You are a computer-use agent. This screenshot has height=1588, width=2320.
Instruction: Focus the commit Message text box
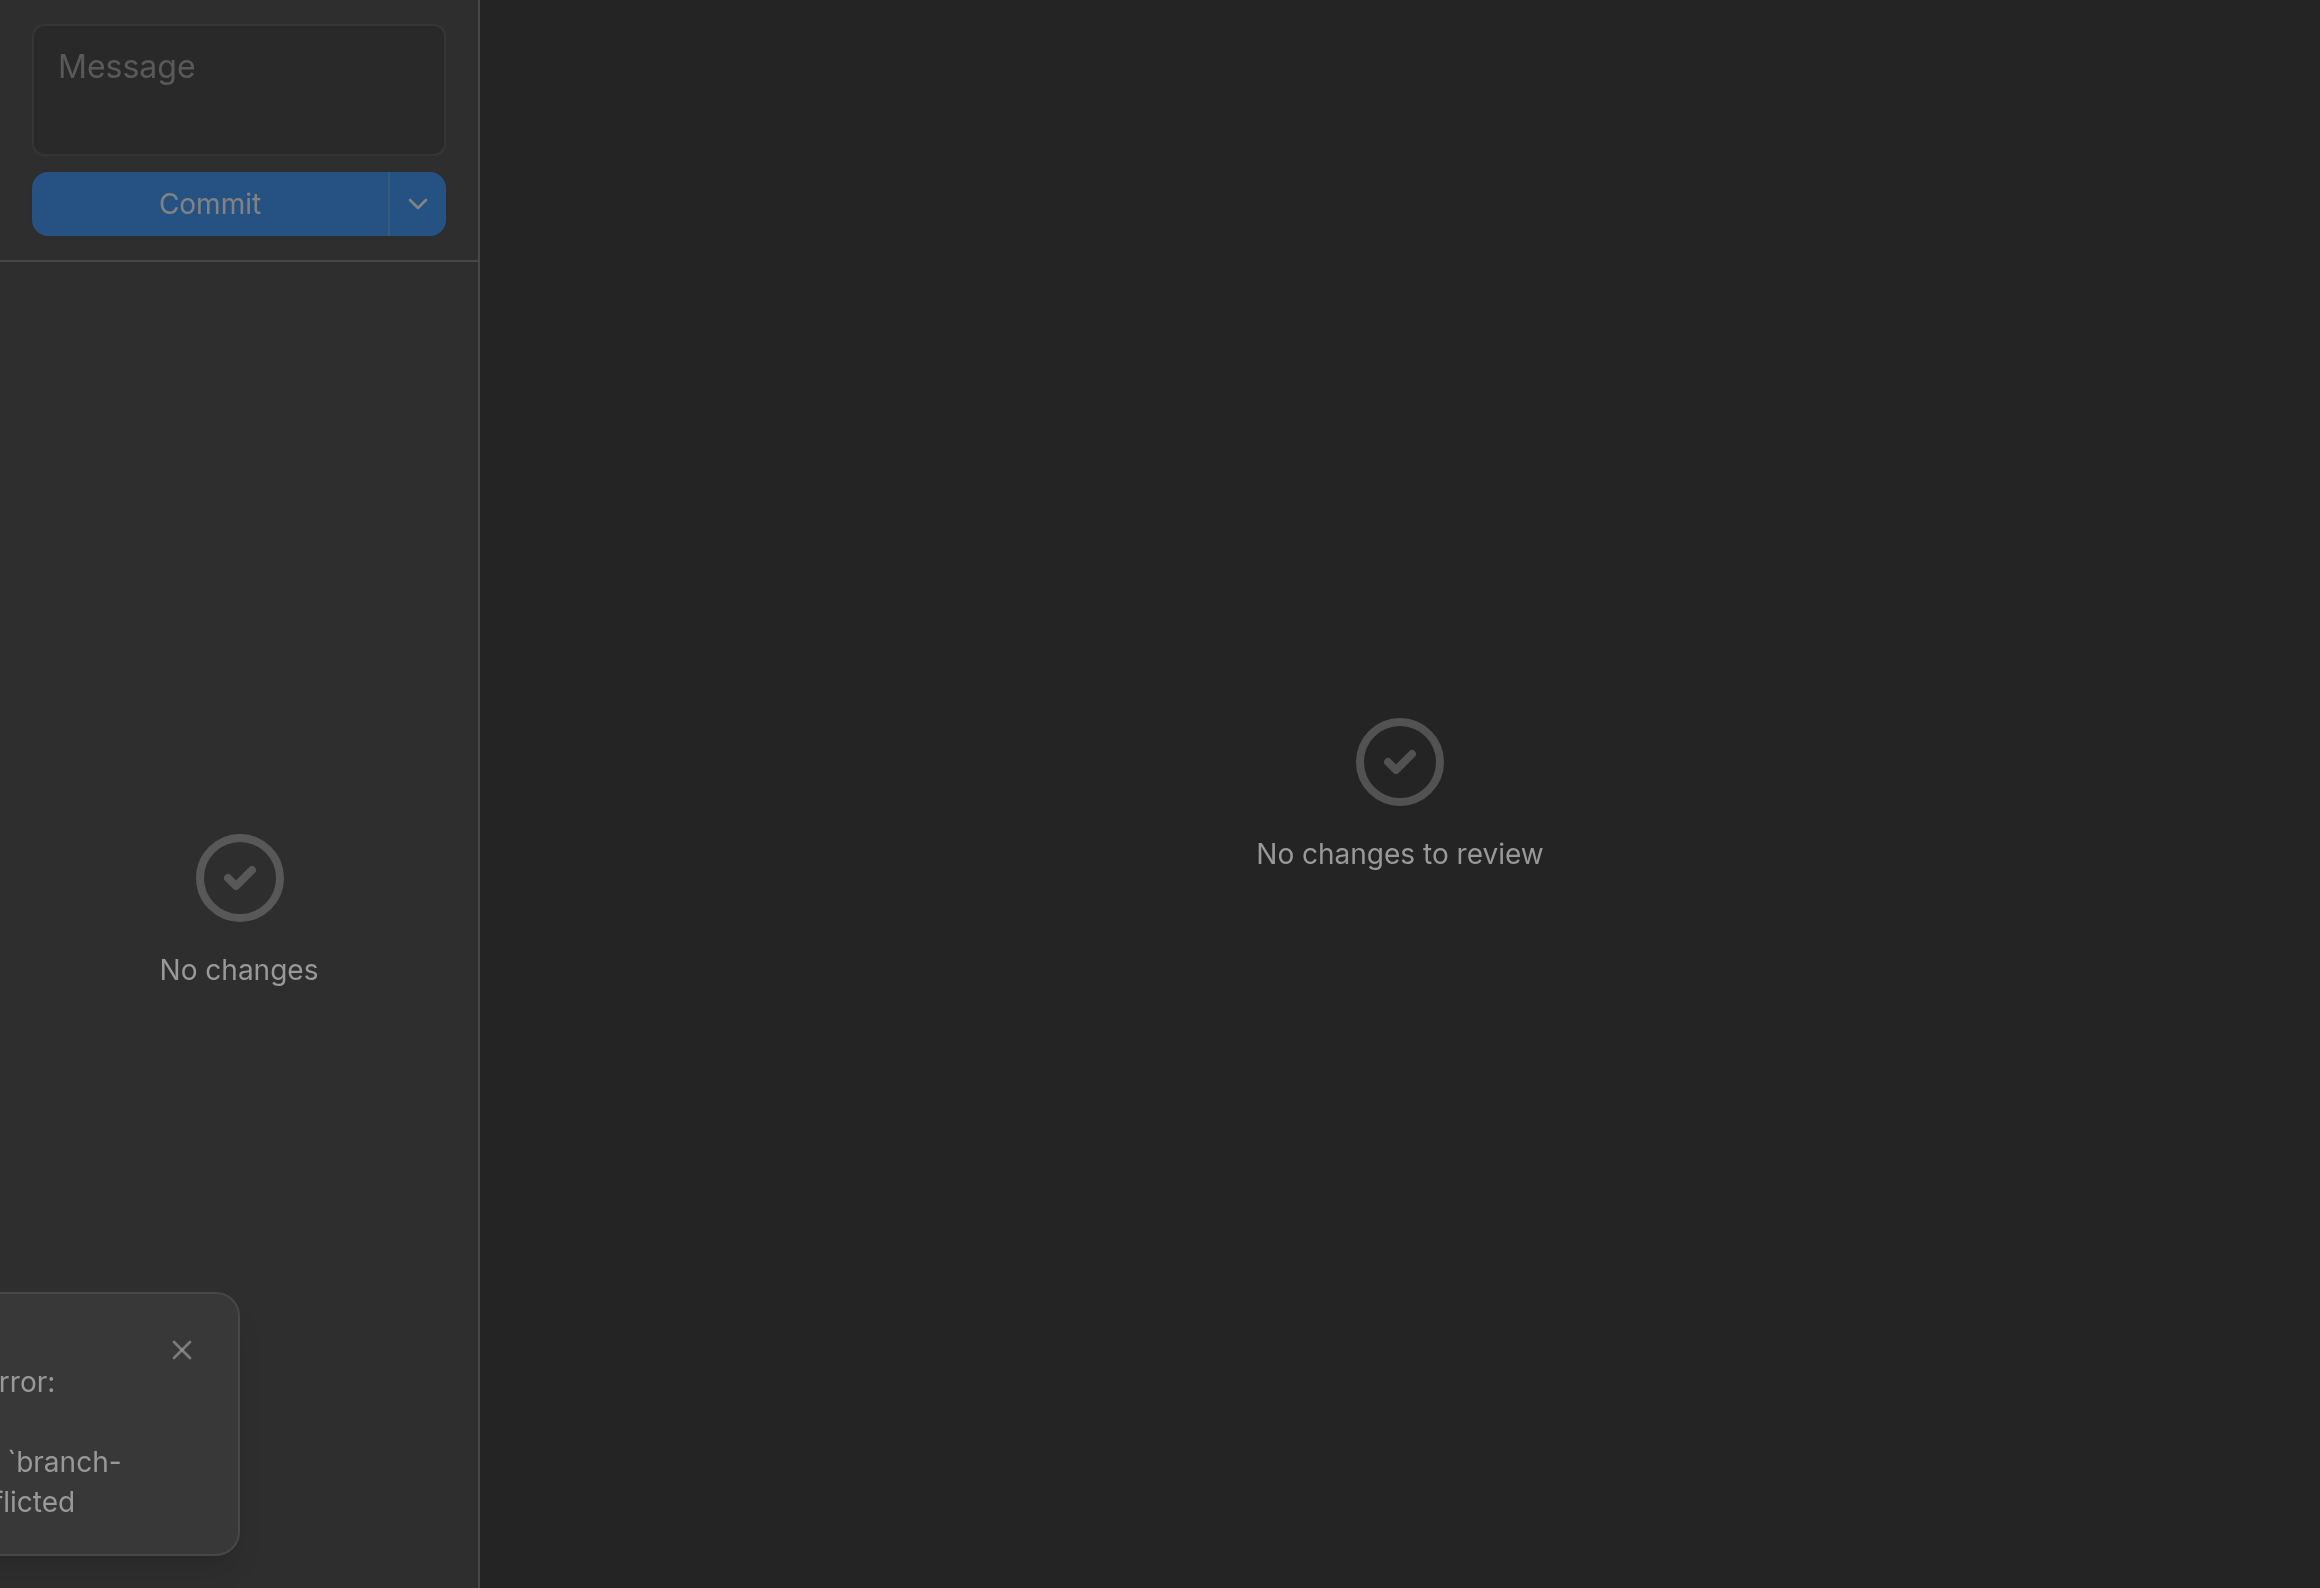click(239, 90)
